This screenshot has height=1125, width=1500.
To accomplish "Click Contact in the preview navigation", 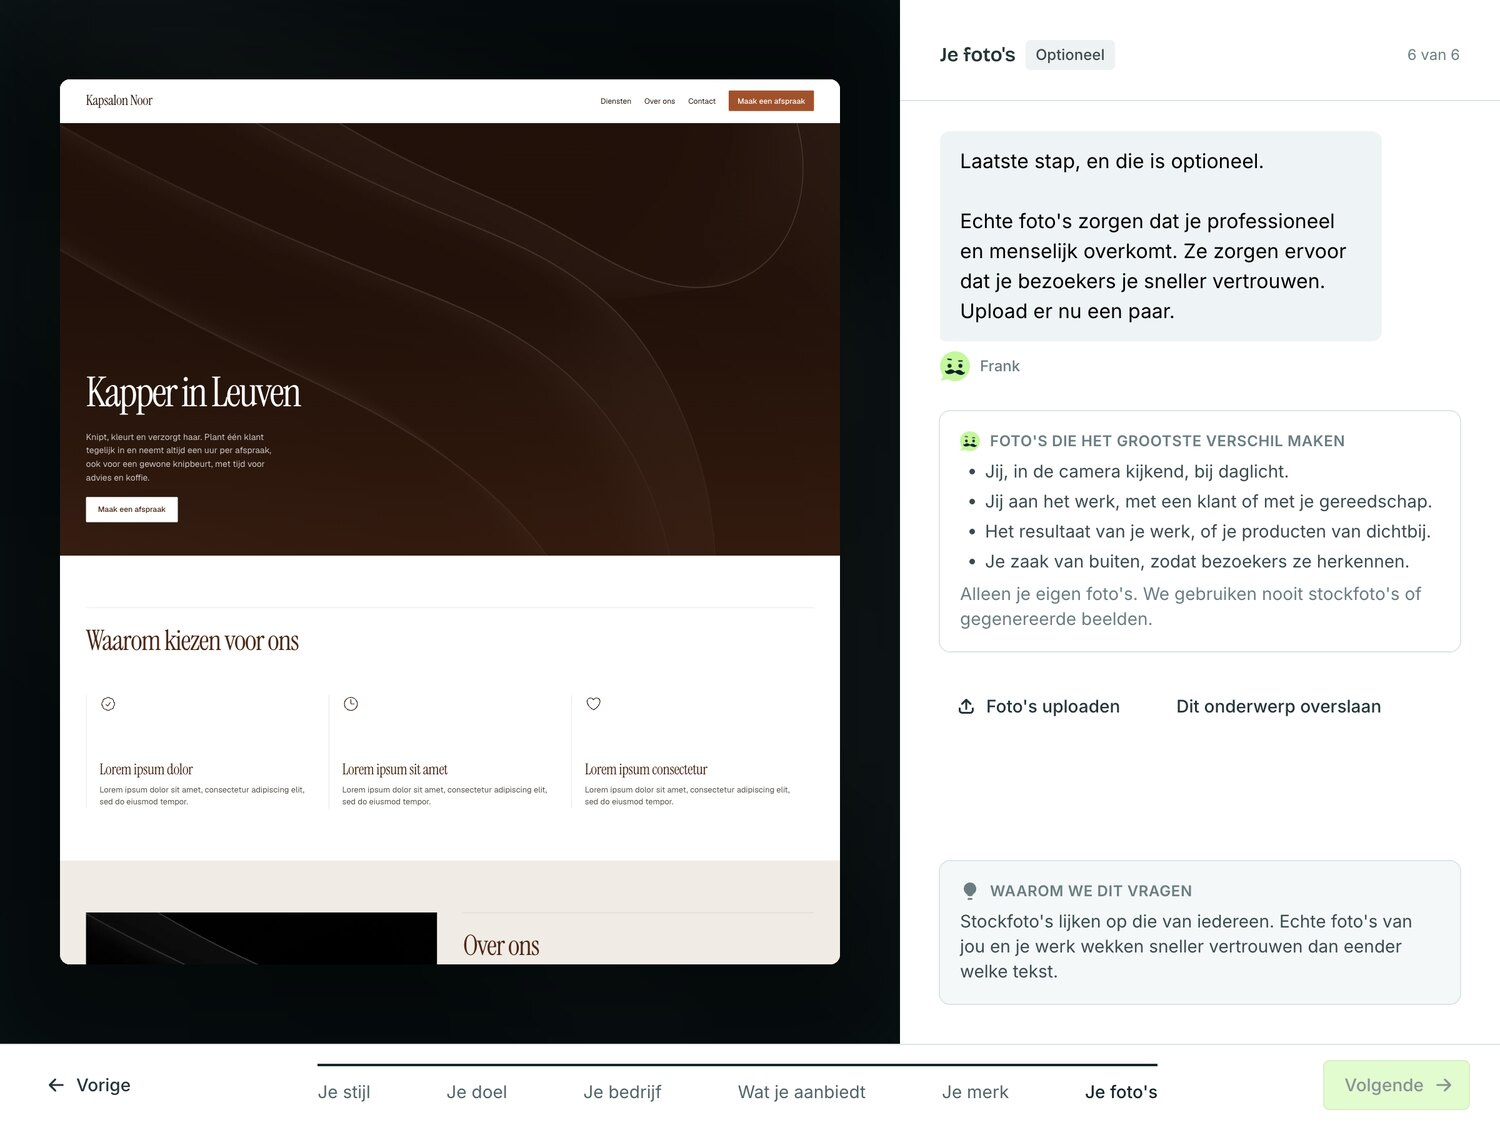I will [702, 101].
